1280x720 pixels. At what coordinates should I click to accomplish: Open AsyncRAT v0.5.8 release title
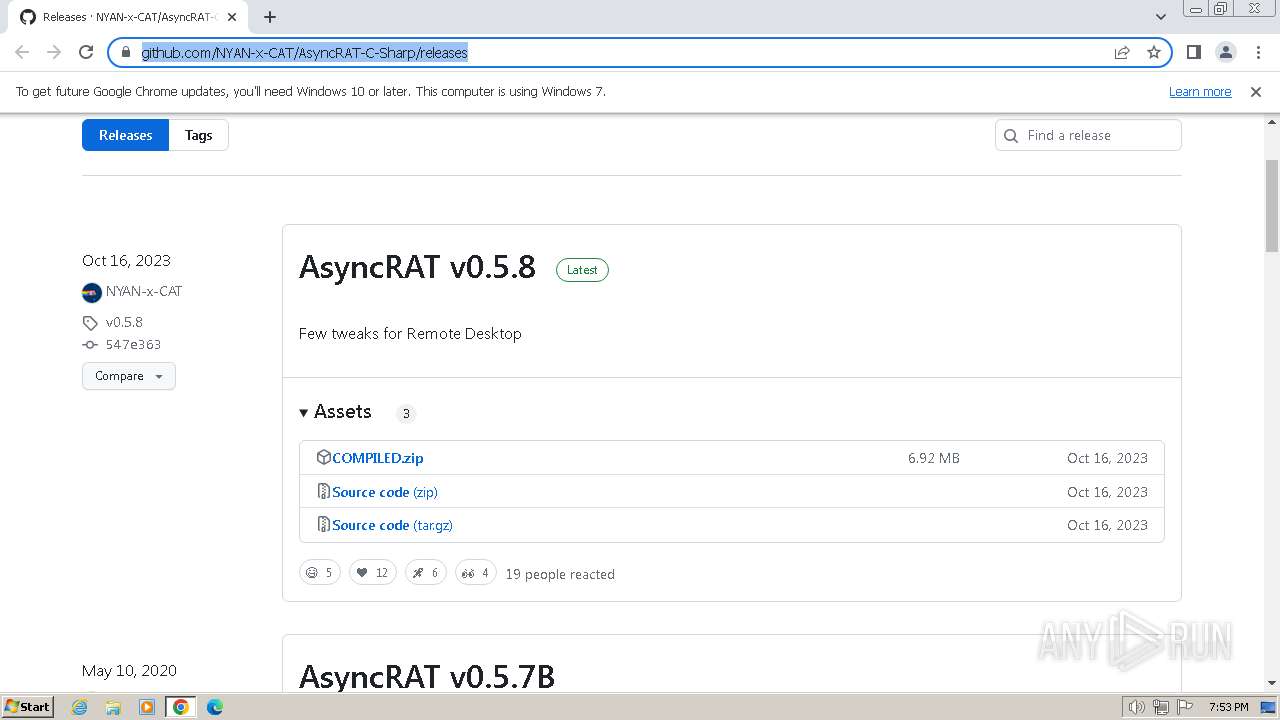(417, 267)
